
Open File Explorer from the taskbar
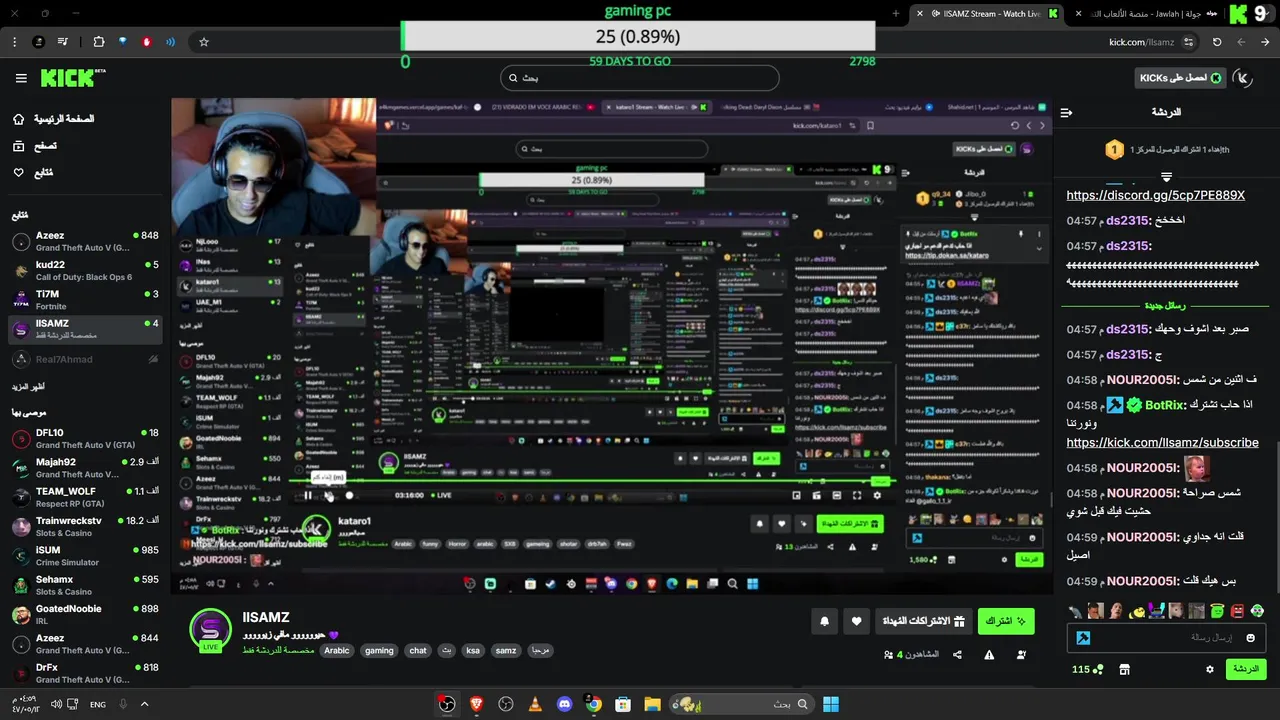tap(652, 704)
